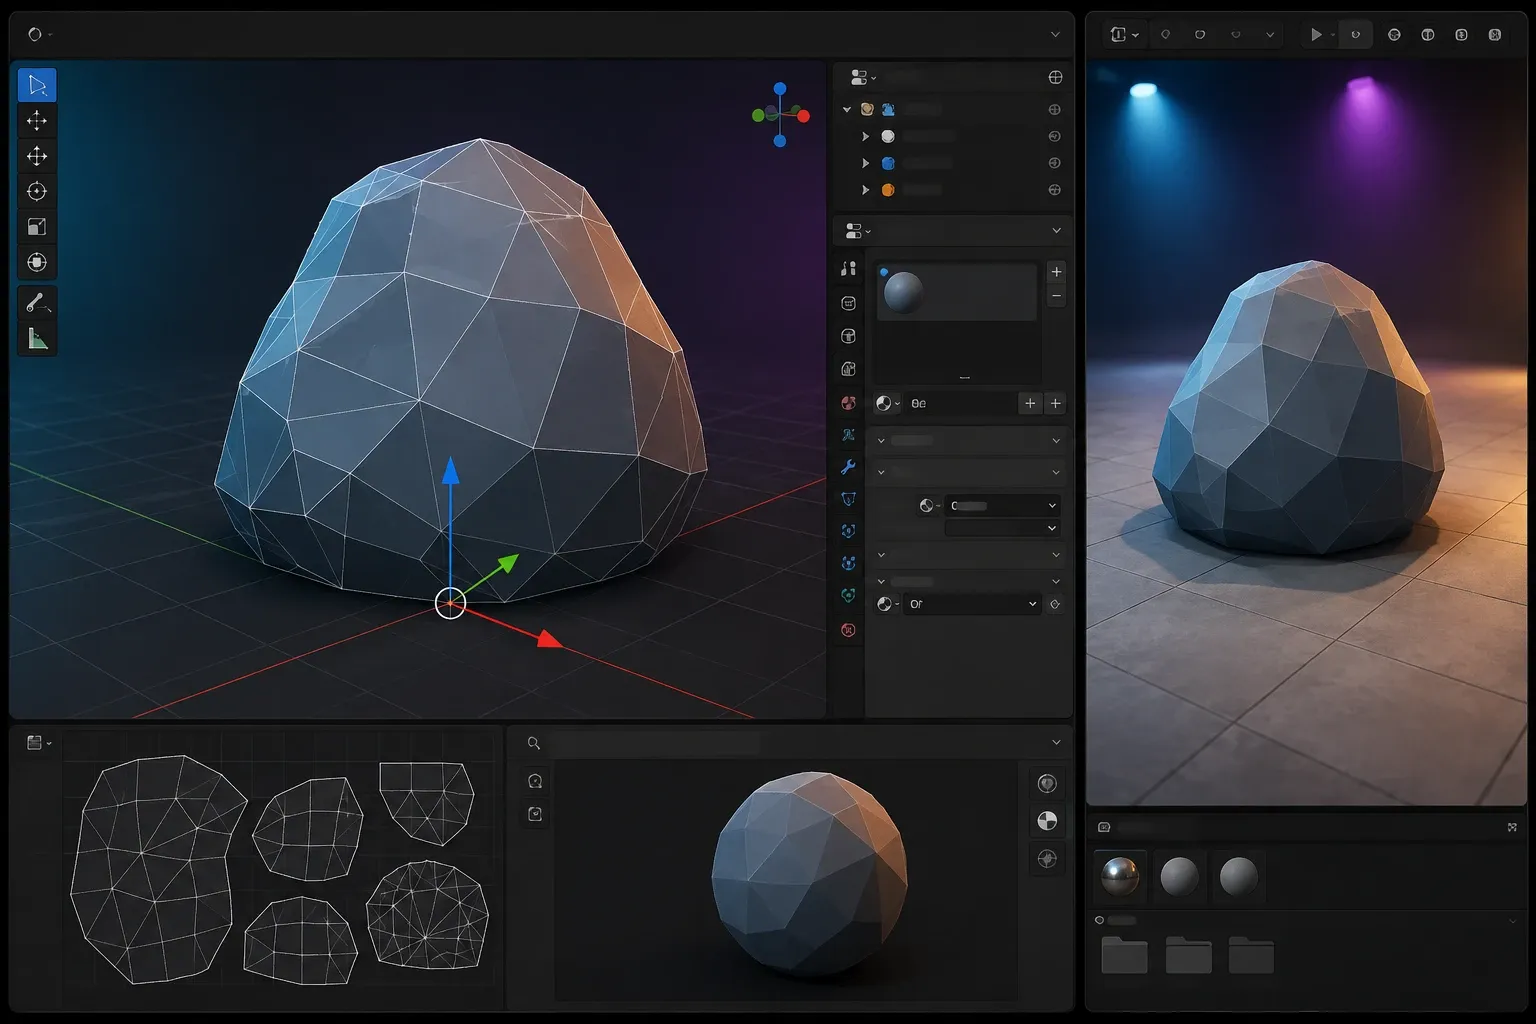Viewport: 1536px width, 1024px height.
Task: Click the outliner filter icon at top right
Action: pos(1055,77)
